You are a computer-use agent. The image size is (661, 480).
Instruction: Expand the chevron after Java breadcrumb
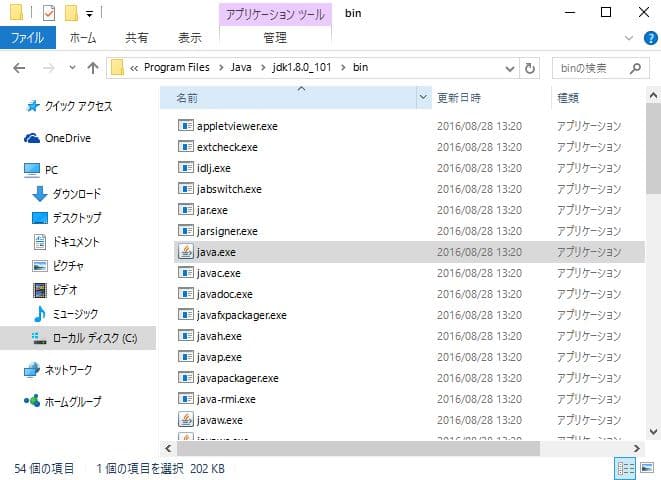[x=263, y=68]
